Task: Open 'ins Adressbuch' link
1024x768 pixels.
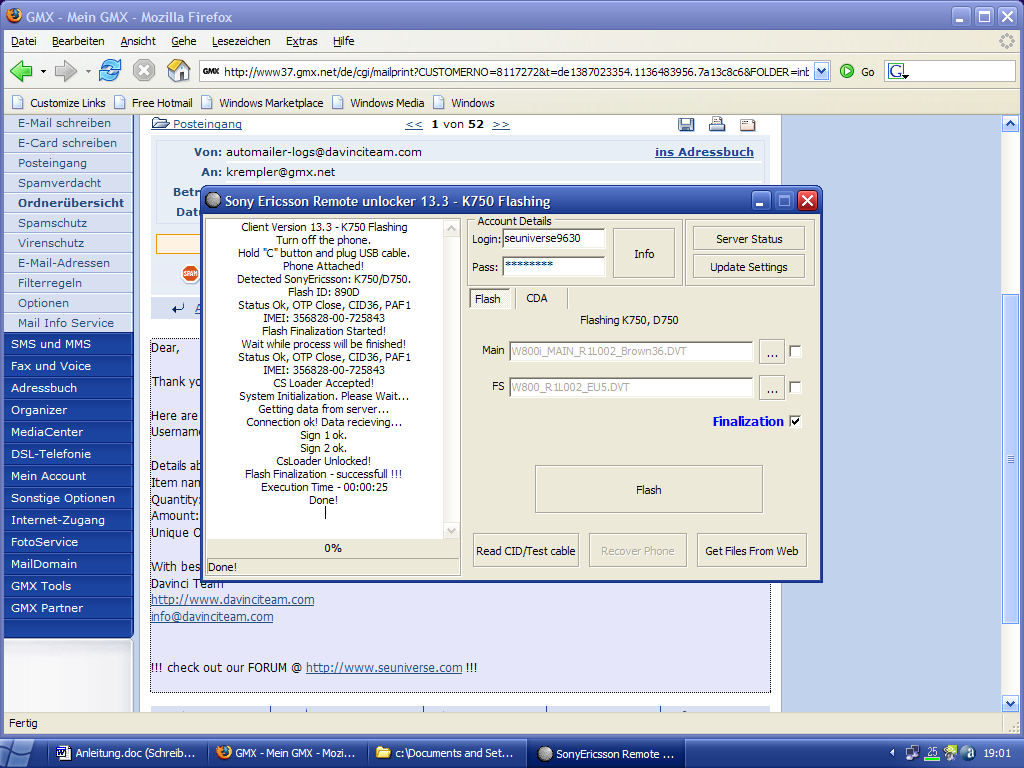Action: (704, 152)
